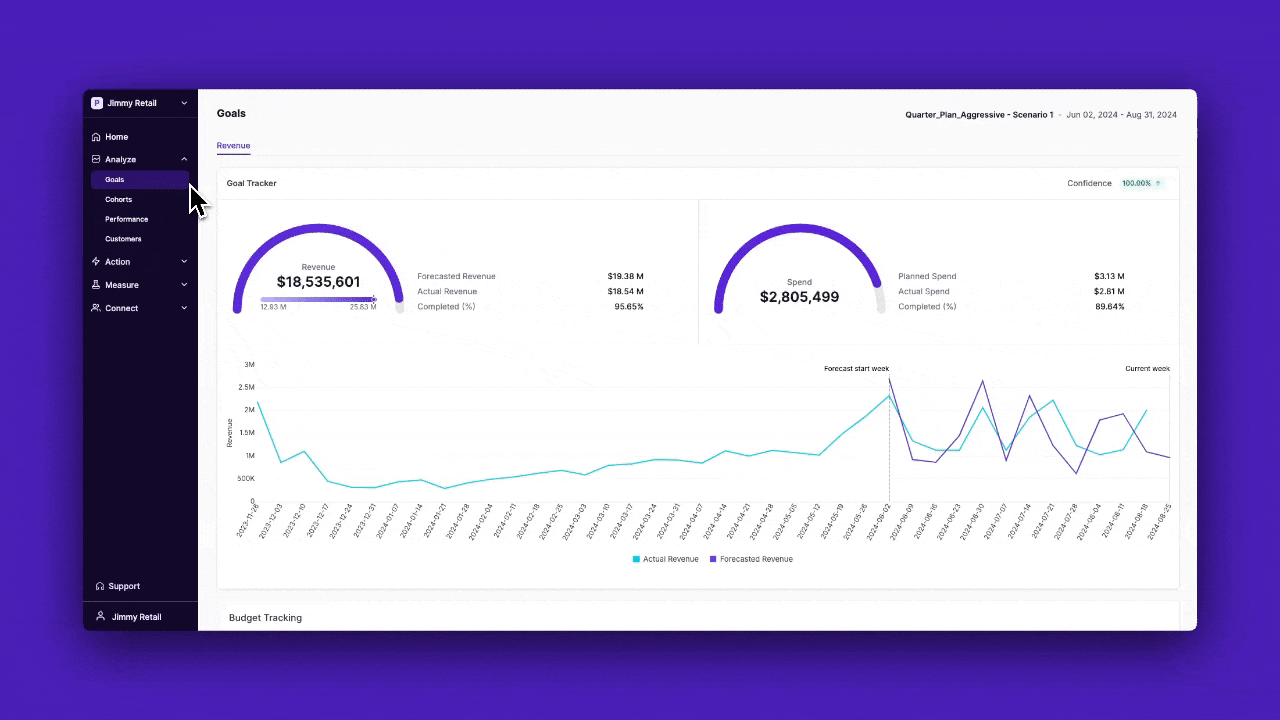Click the Confidence 100.00% badge
This screenshot has width=1280, height=720.
click(x=1142, y=184)
